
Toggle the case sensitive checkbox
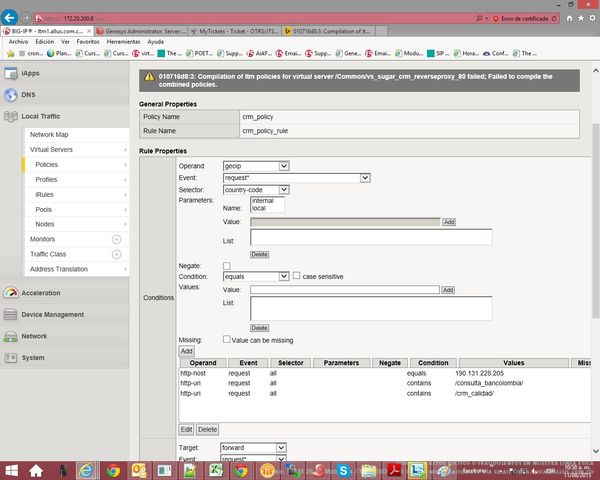[x=296, y=276]
